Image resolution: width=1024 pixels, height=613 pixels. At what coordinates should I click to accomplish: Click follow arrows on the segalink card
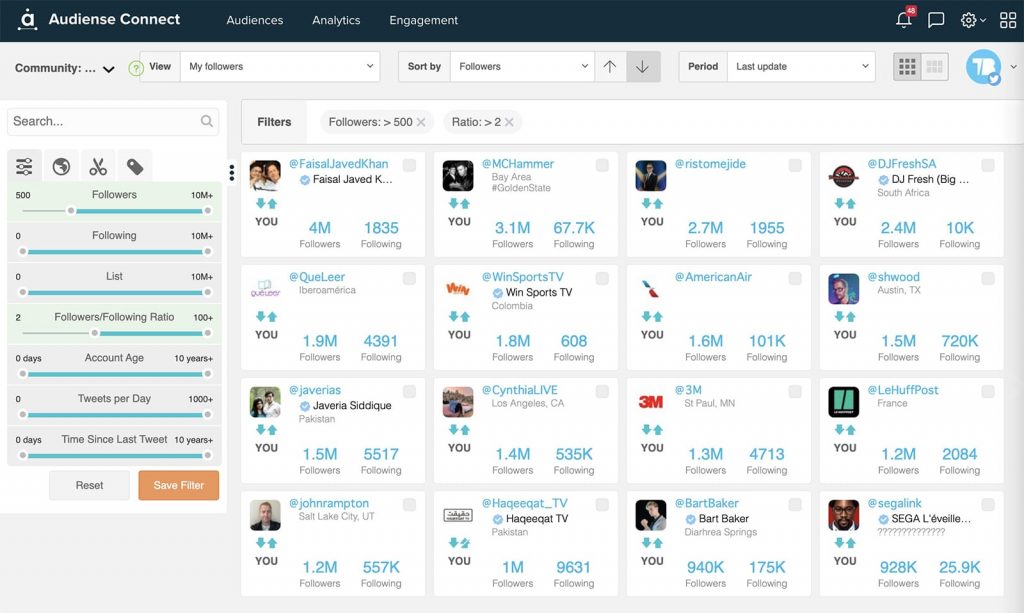coord(845,542)
